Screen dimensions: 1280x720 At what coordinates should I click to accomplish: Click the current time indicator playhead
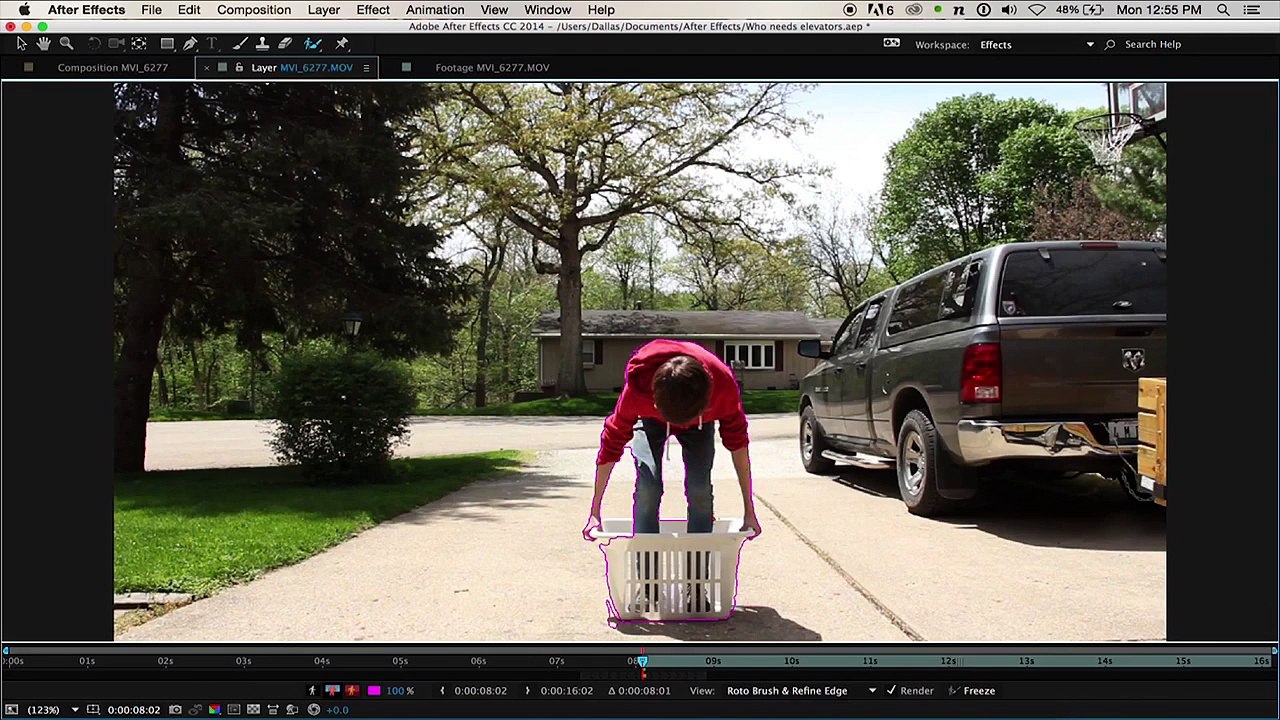[x=643, y=661]
